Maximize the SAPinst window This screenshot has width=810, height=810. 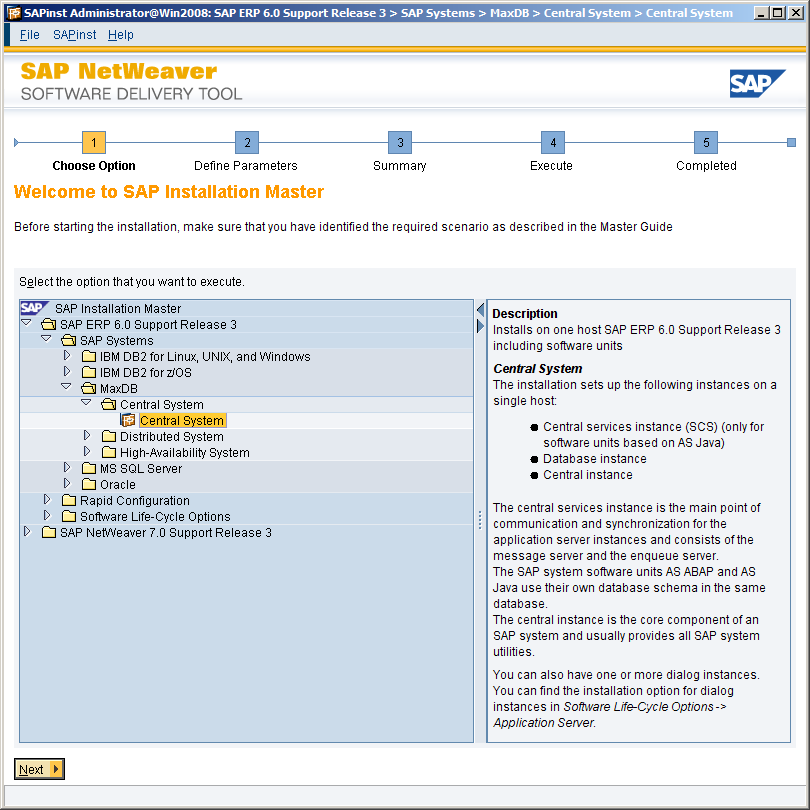tap(777, 13)
